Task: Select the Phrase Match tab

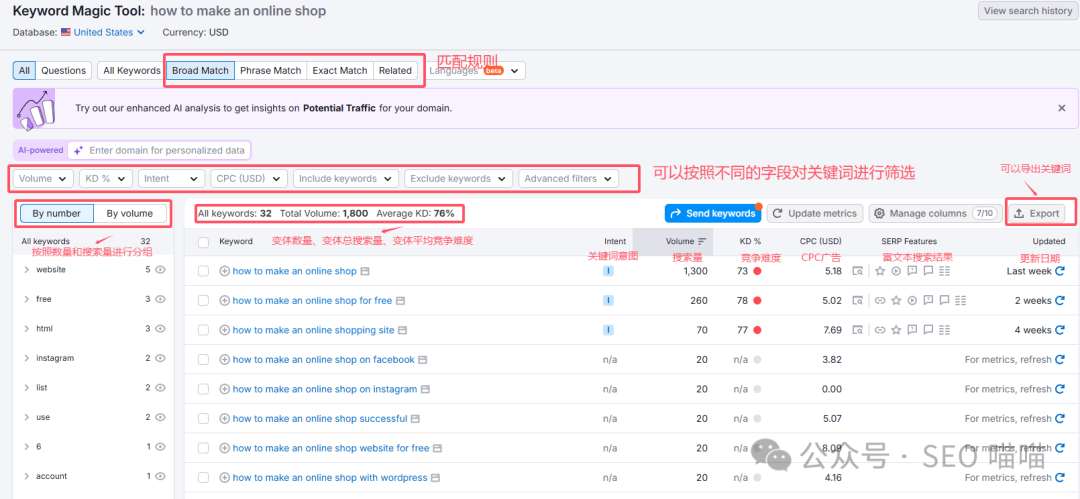Action: tap(271, 70)
